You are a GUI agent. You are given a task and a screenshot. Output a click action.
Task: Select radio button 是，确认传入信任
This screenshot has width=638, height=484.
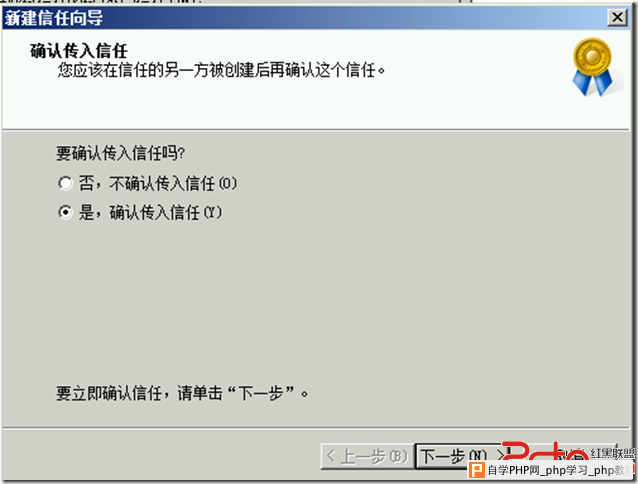[65, 212]
